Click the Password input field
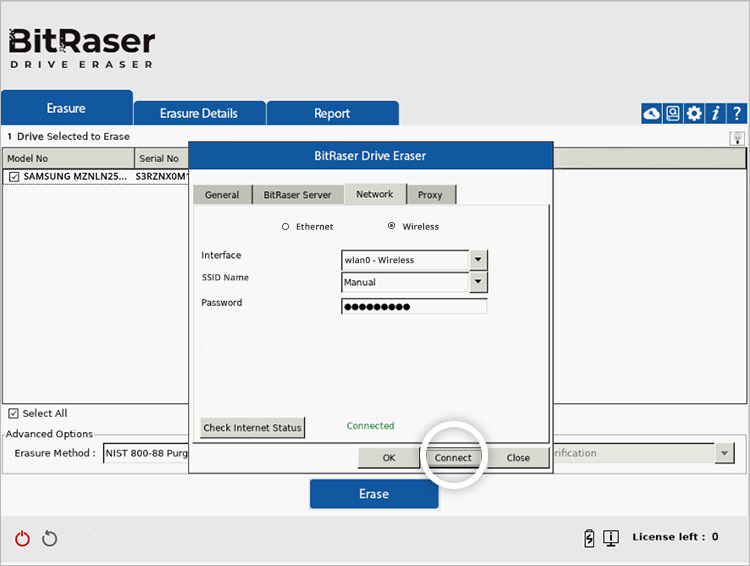 pos(414,306)
